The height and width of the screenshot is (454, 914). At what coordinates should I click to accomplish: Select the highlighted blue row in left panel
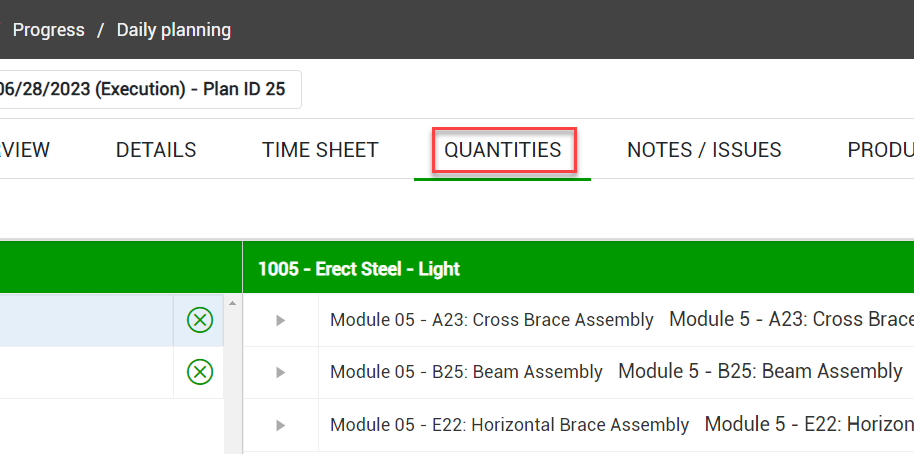point(85,320)
